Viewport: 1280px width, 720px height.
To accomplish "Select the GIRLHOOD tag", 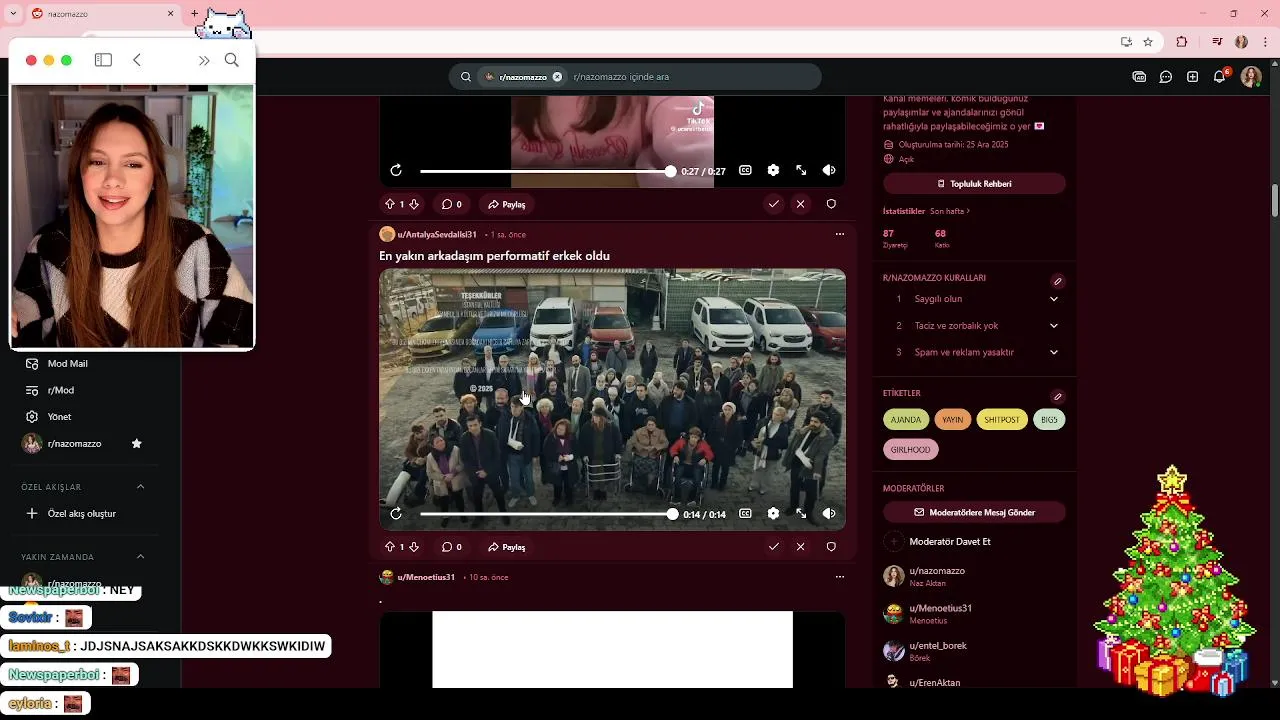I will [x=910, y=450].
